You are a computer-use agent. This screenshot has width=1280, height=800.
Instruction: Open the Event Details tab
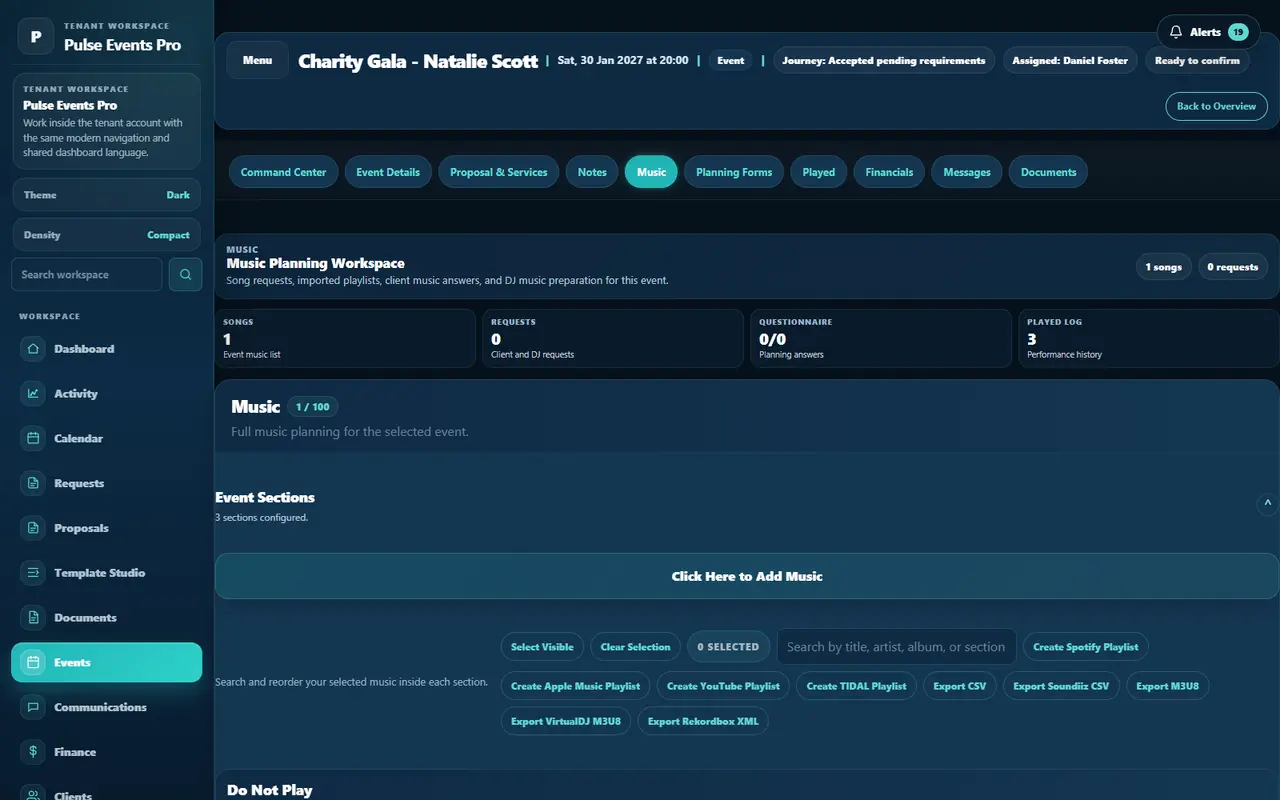point(388,172)
